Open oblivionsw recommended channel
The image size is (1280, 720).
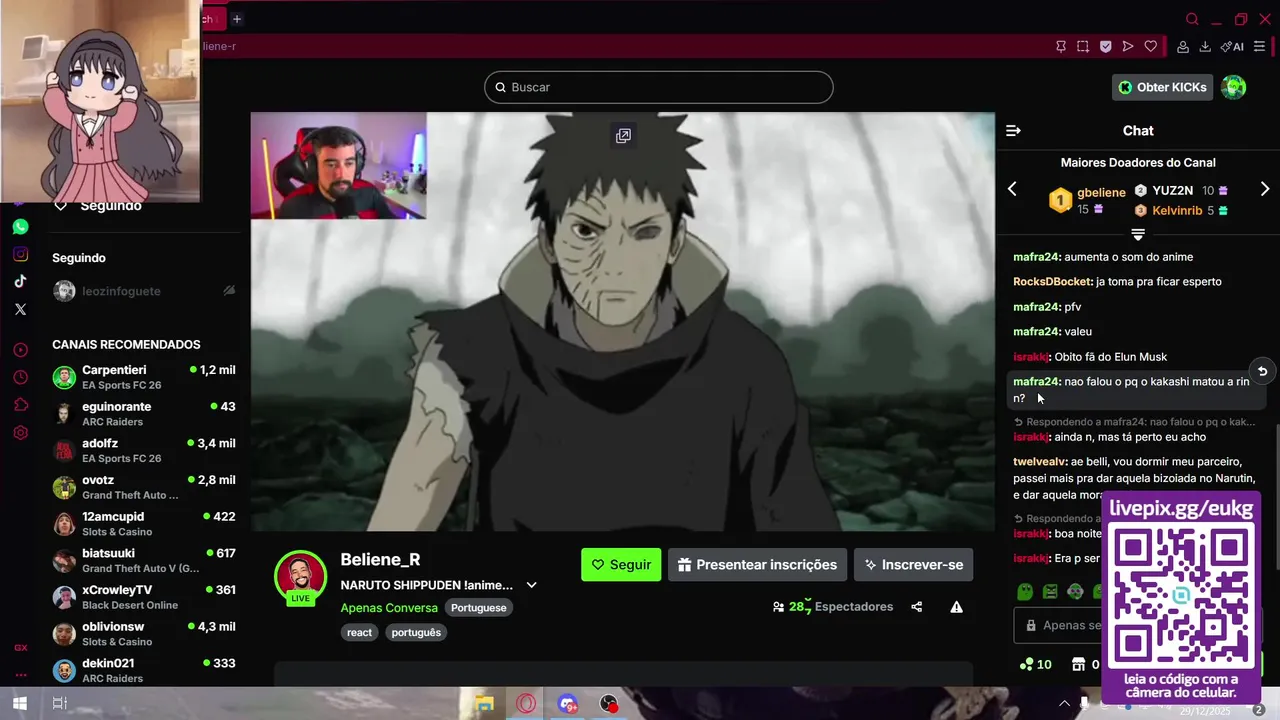[x=144, y=634]
